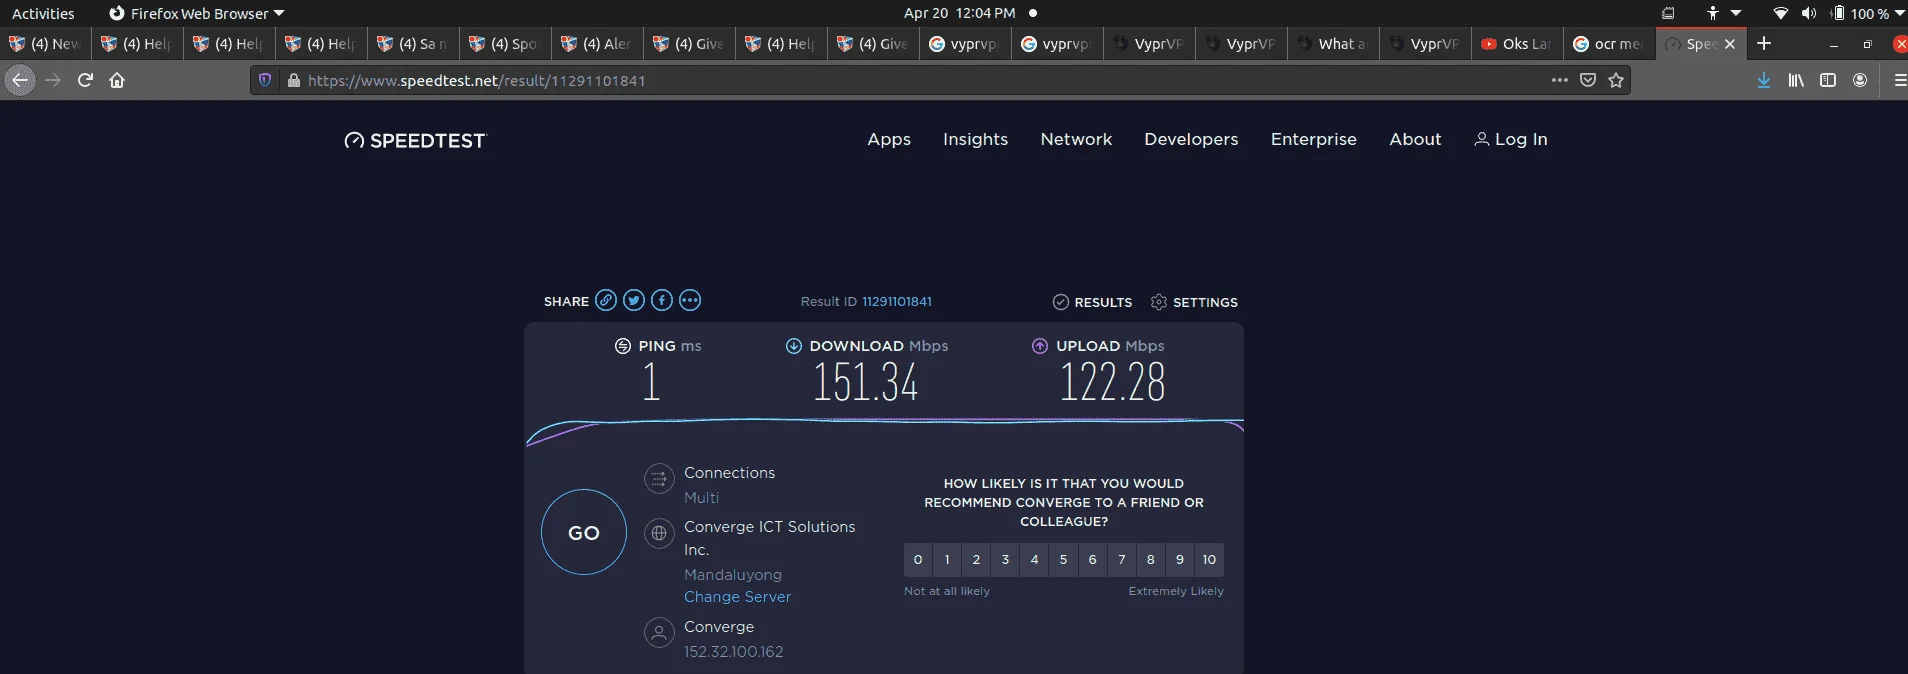Click the Ping ms icon

coord(623,346)
